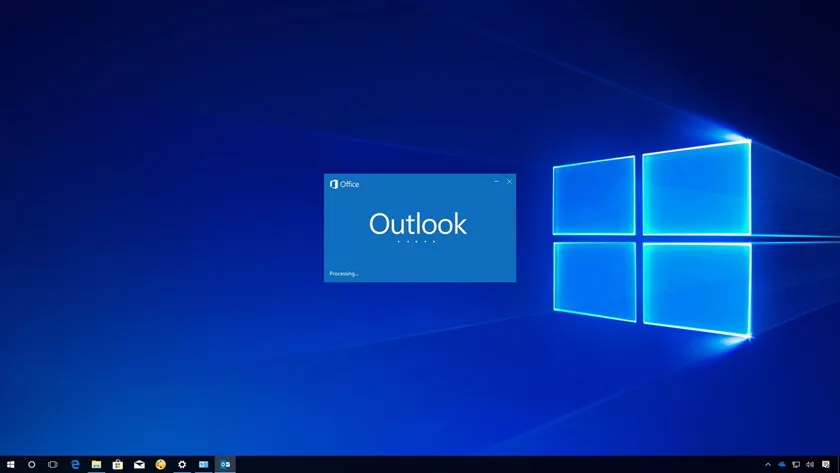This screenshot has height=473, width=840.
Task: Open the network status tray icon
Action: pyautogui.click(x=796, y=464)
